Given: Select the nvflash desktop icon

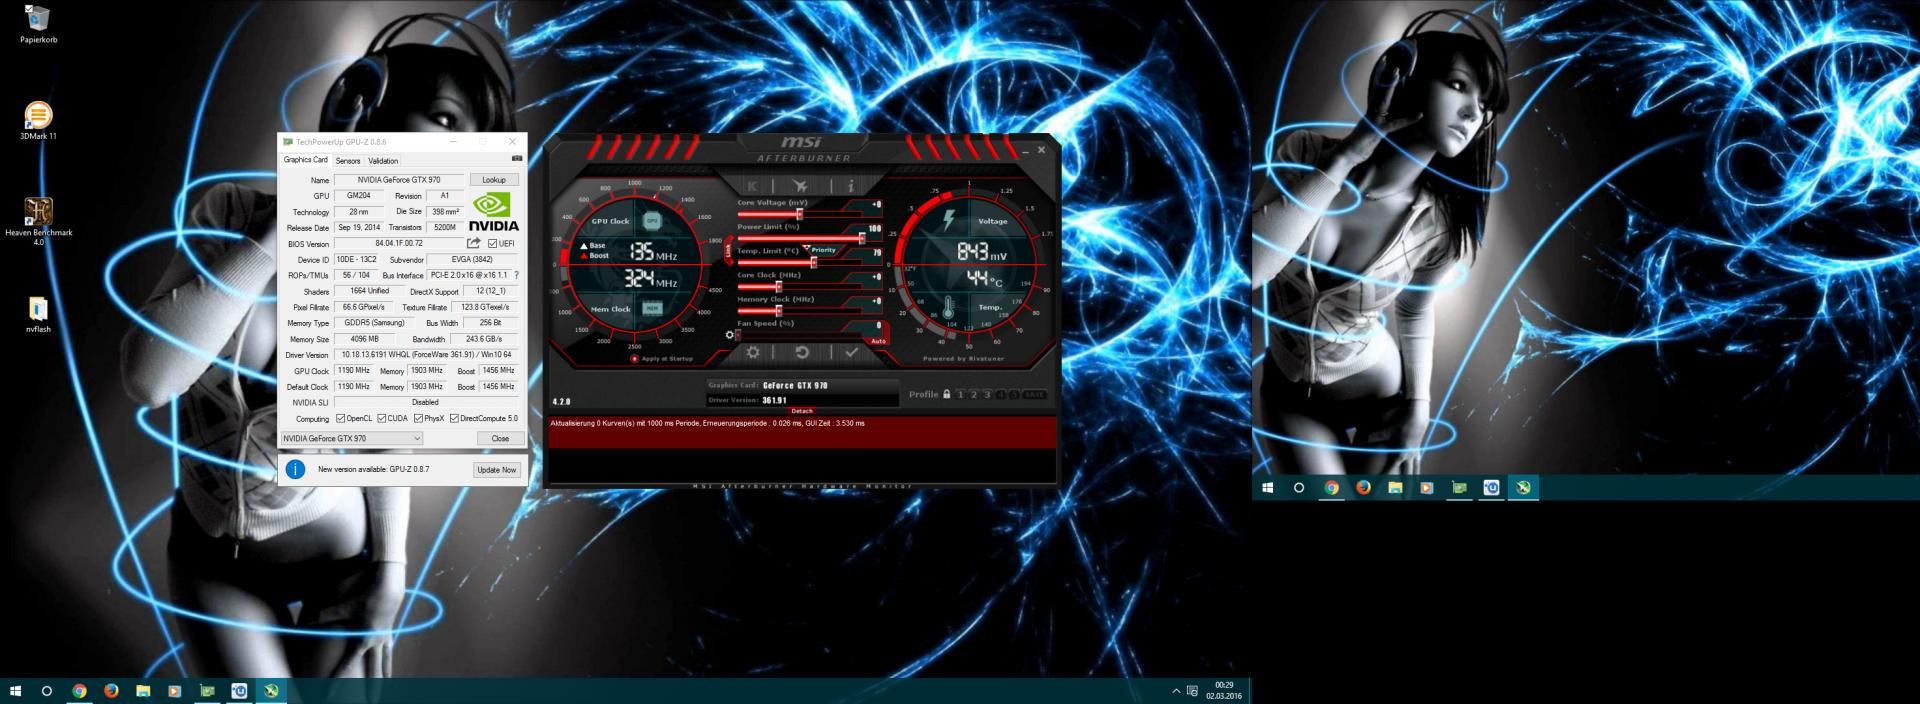Looking at the screenshot, I should click(38, 313).
